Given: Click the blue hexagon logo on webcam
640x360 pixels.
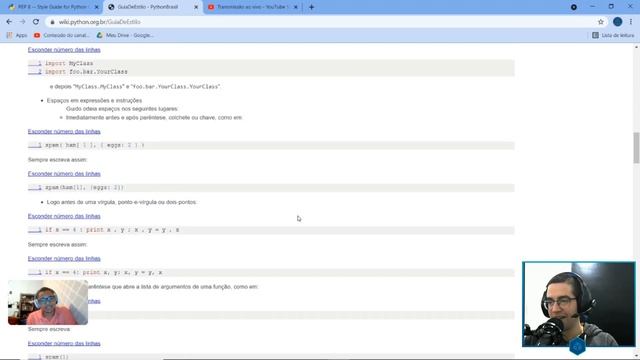Looking at the screenshot, I should 577,347.
